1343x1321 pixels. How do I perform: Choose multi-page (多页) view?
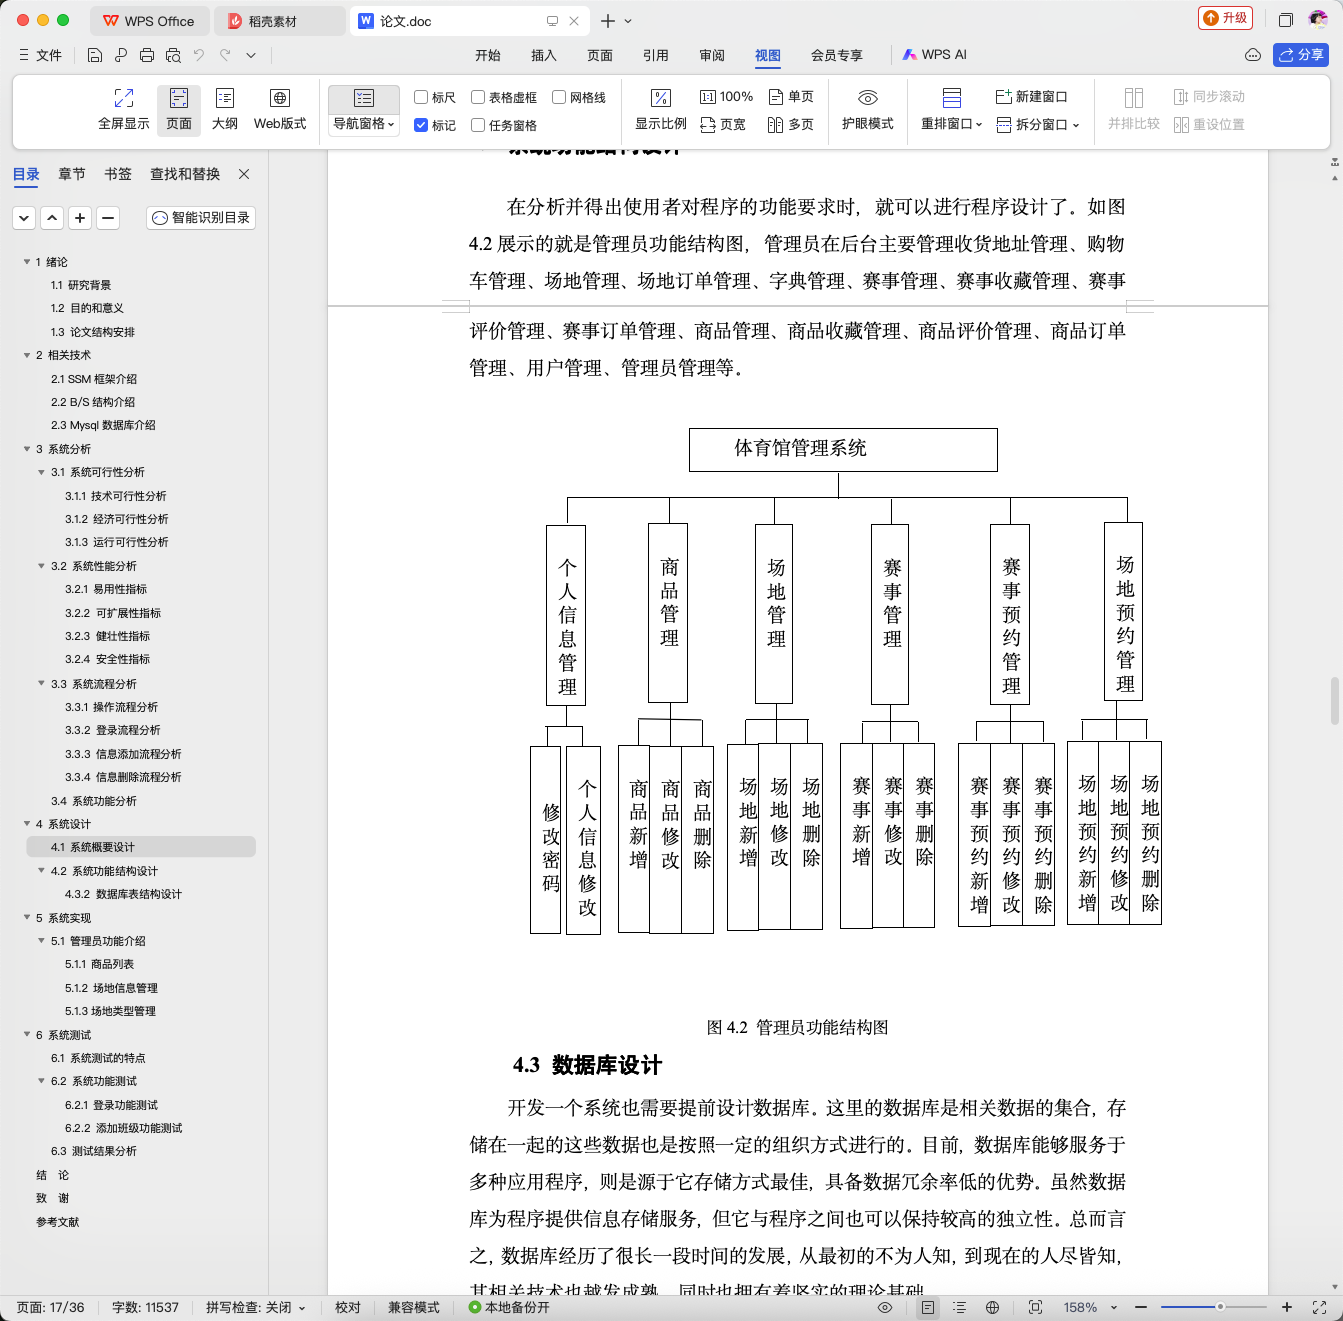pos(791,125)
